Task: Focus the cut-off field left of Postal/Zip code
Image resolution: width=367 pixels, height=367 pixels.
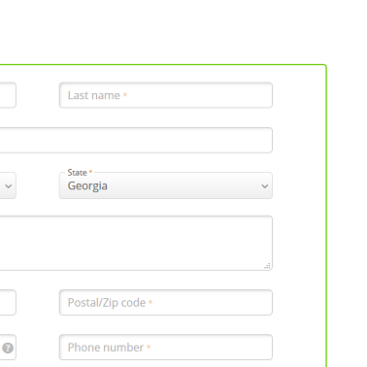Action: tap(8, 302)
